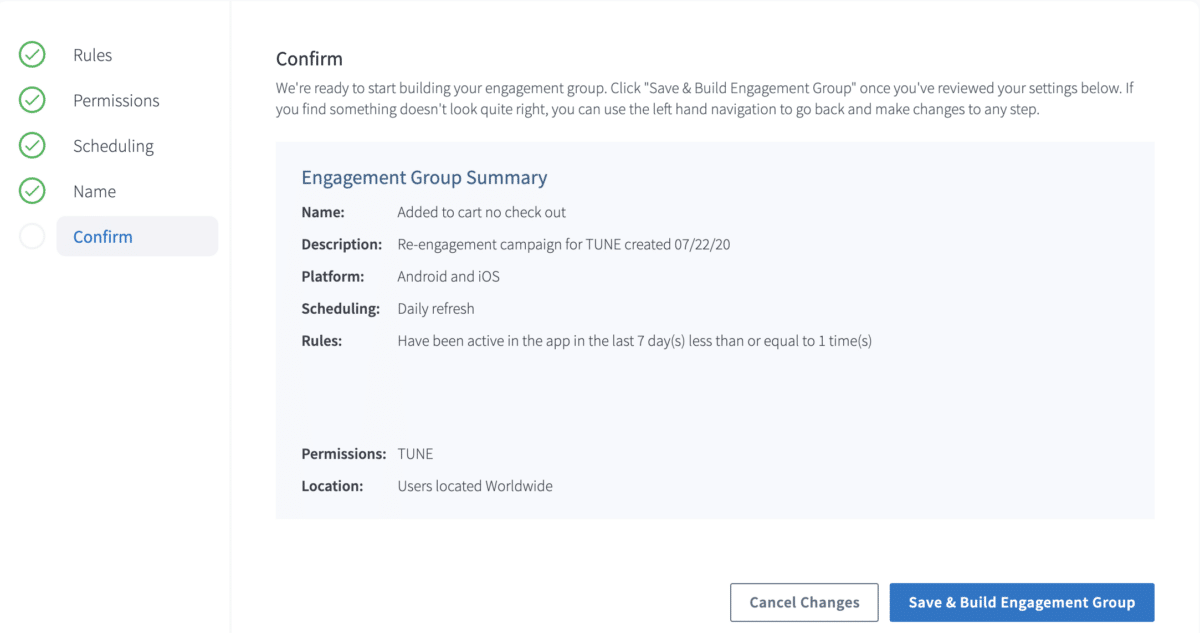Go to the Scheduling step

coord(113,145)
